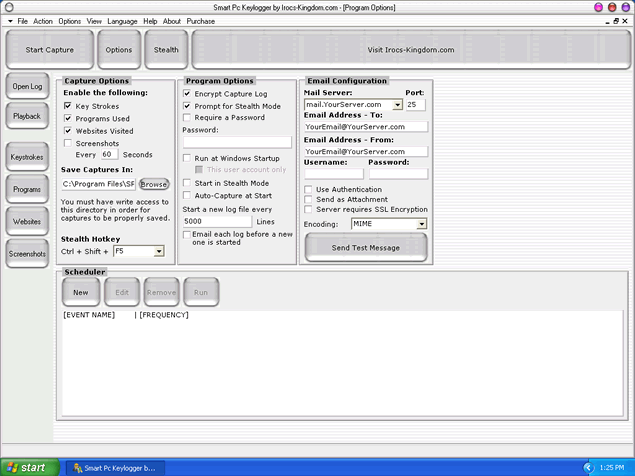635x476 pixels.
Task: Open Log from the sidebar
Action: (x=27, y=87)
